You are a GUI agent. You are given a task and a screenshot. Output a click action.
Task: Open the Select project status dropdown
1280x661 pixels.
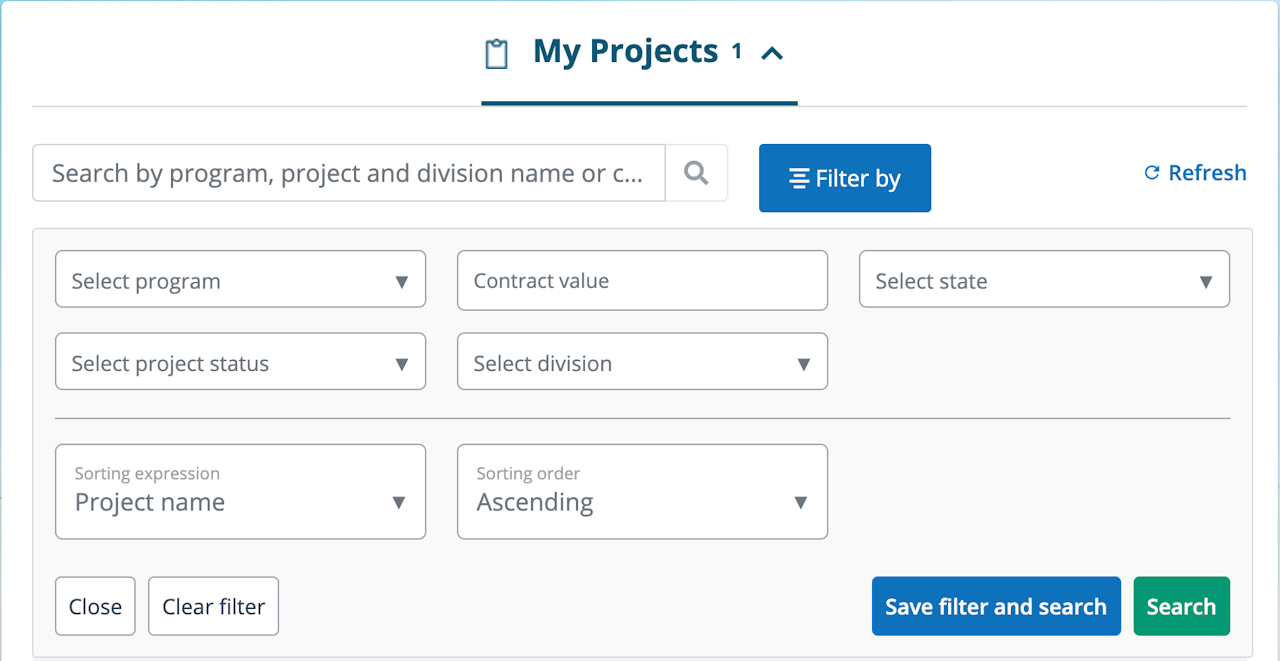pyautogui.click(x=240, y=361)
